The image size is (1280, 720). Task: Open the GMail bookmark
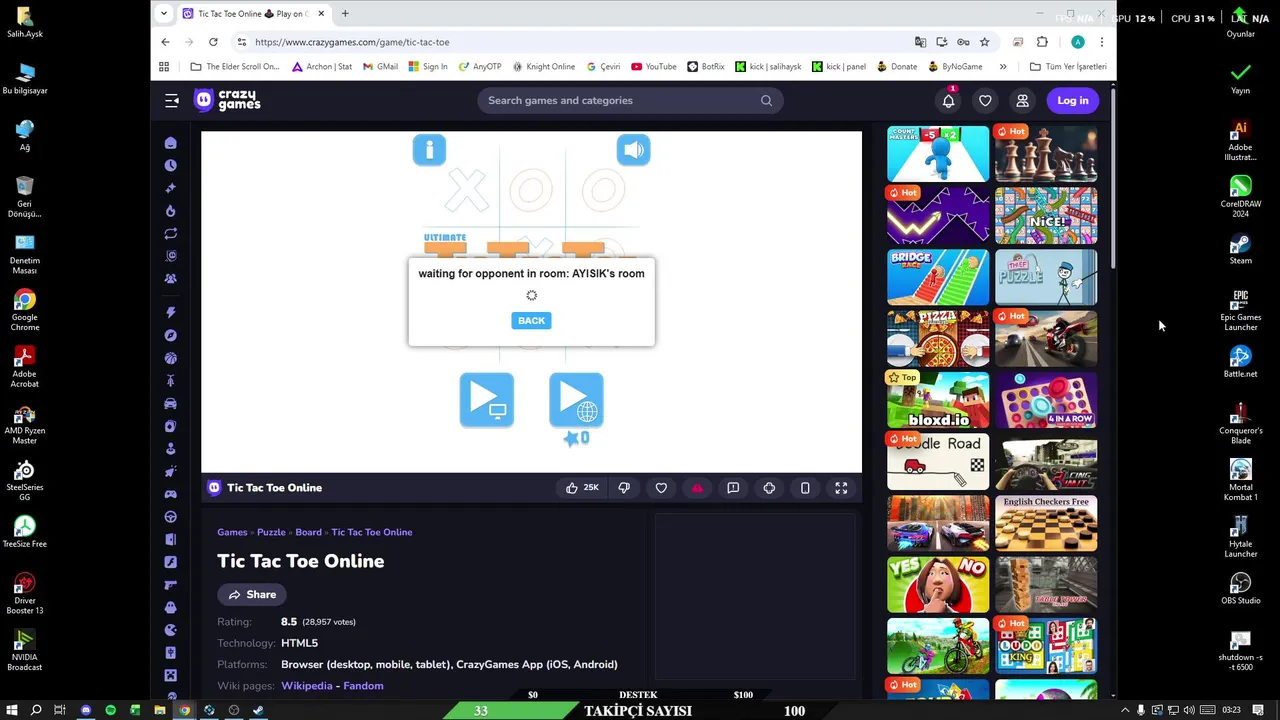point(380,67)
